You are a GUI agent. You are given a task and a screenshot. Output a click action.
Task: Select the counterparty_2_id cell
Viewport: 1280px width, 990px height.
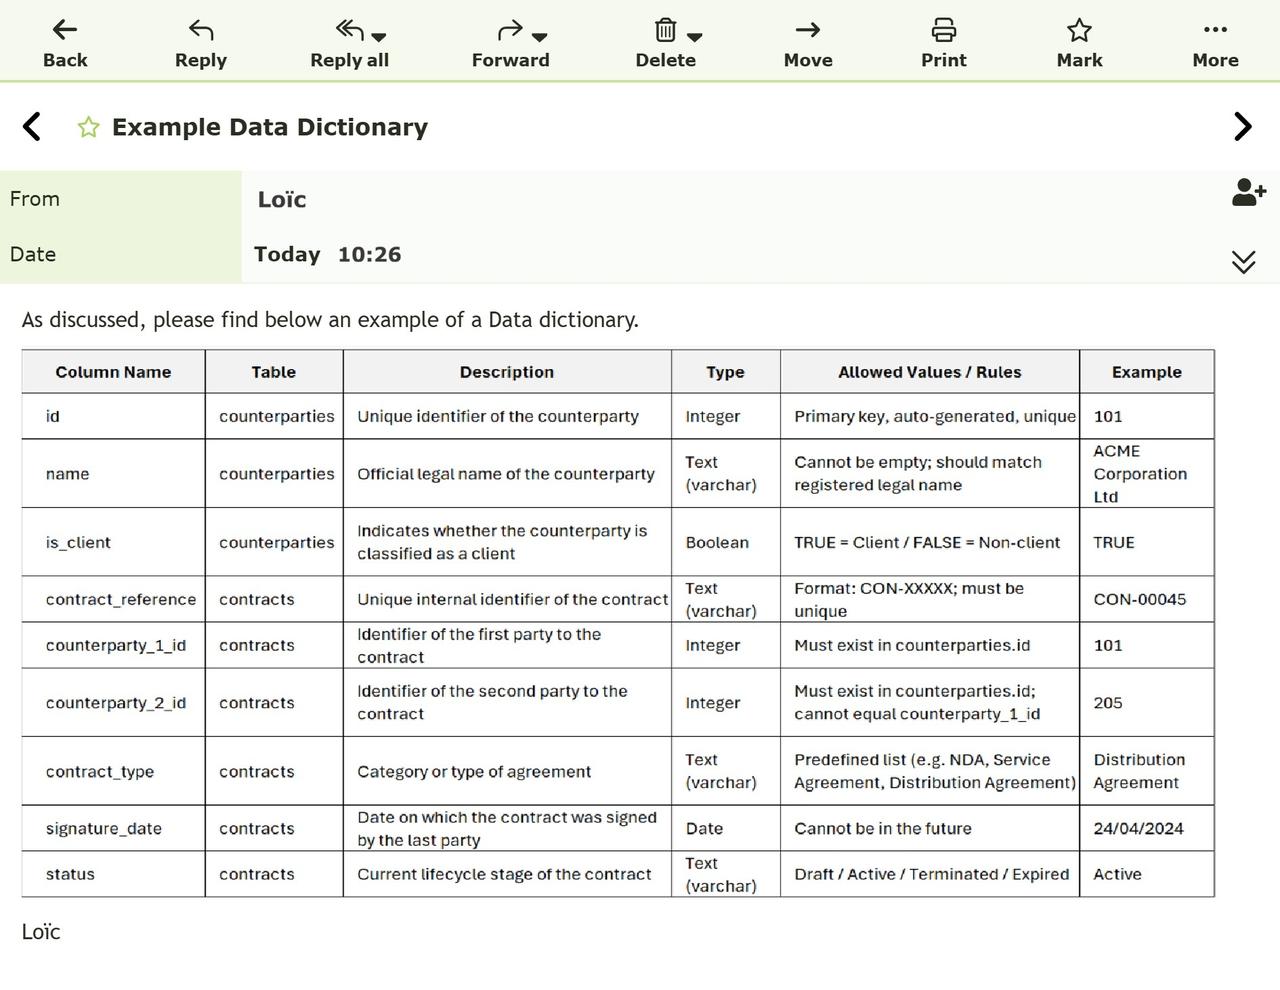click(x=113, y=703)
